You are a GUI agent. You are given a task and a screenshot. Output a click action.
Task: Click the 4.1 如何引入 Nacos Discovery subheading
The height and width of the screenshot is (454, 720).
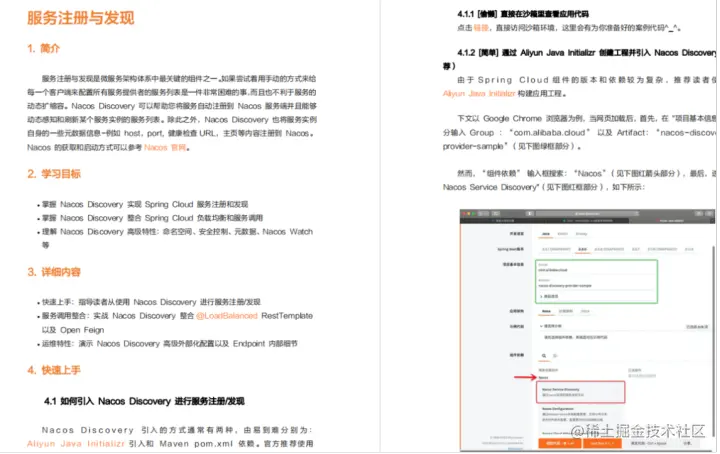tap(144, 401)
